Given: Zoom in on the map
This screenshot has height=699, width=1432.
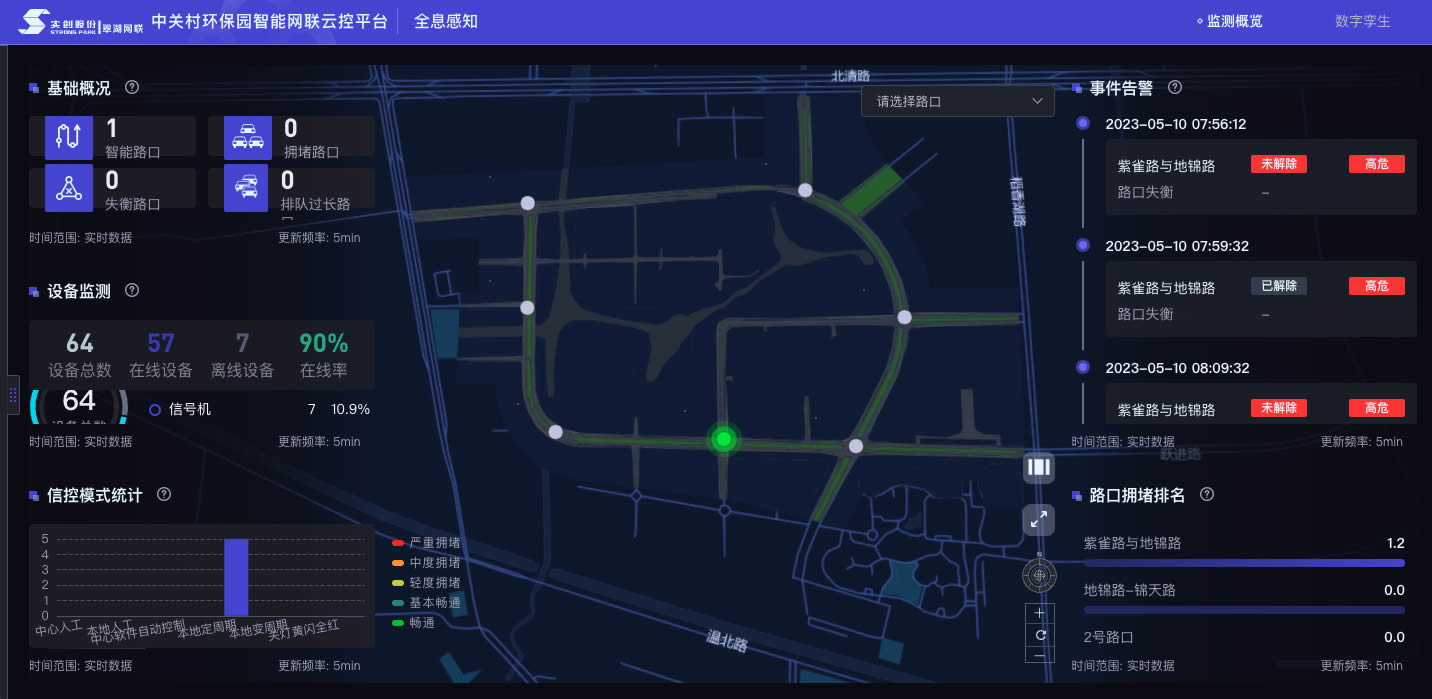Looking at the screenshot, I should (x=1040, y=613).
